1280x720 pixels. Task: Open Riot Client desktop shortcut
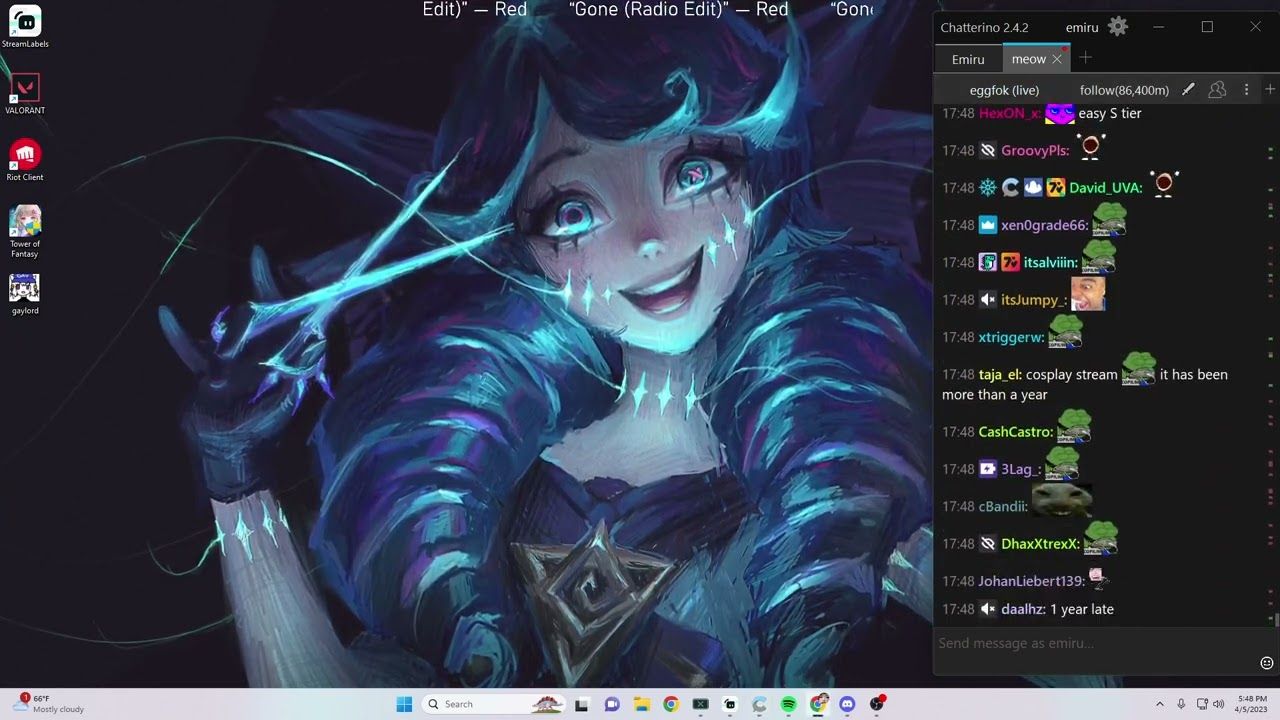pyautogui.click(x=25, y=160)
